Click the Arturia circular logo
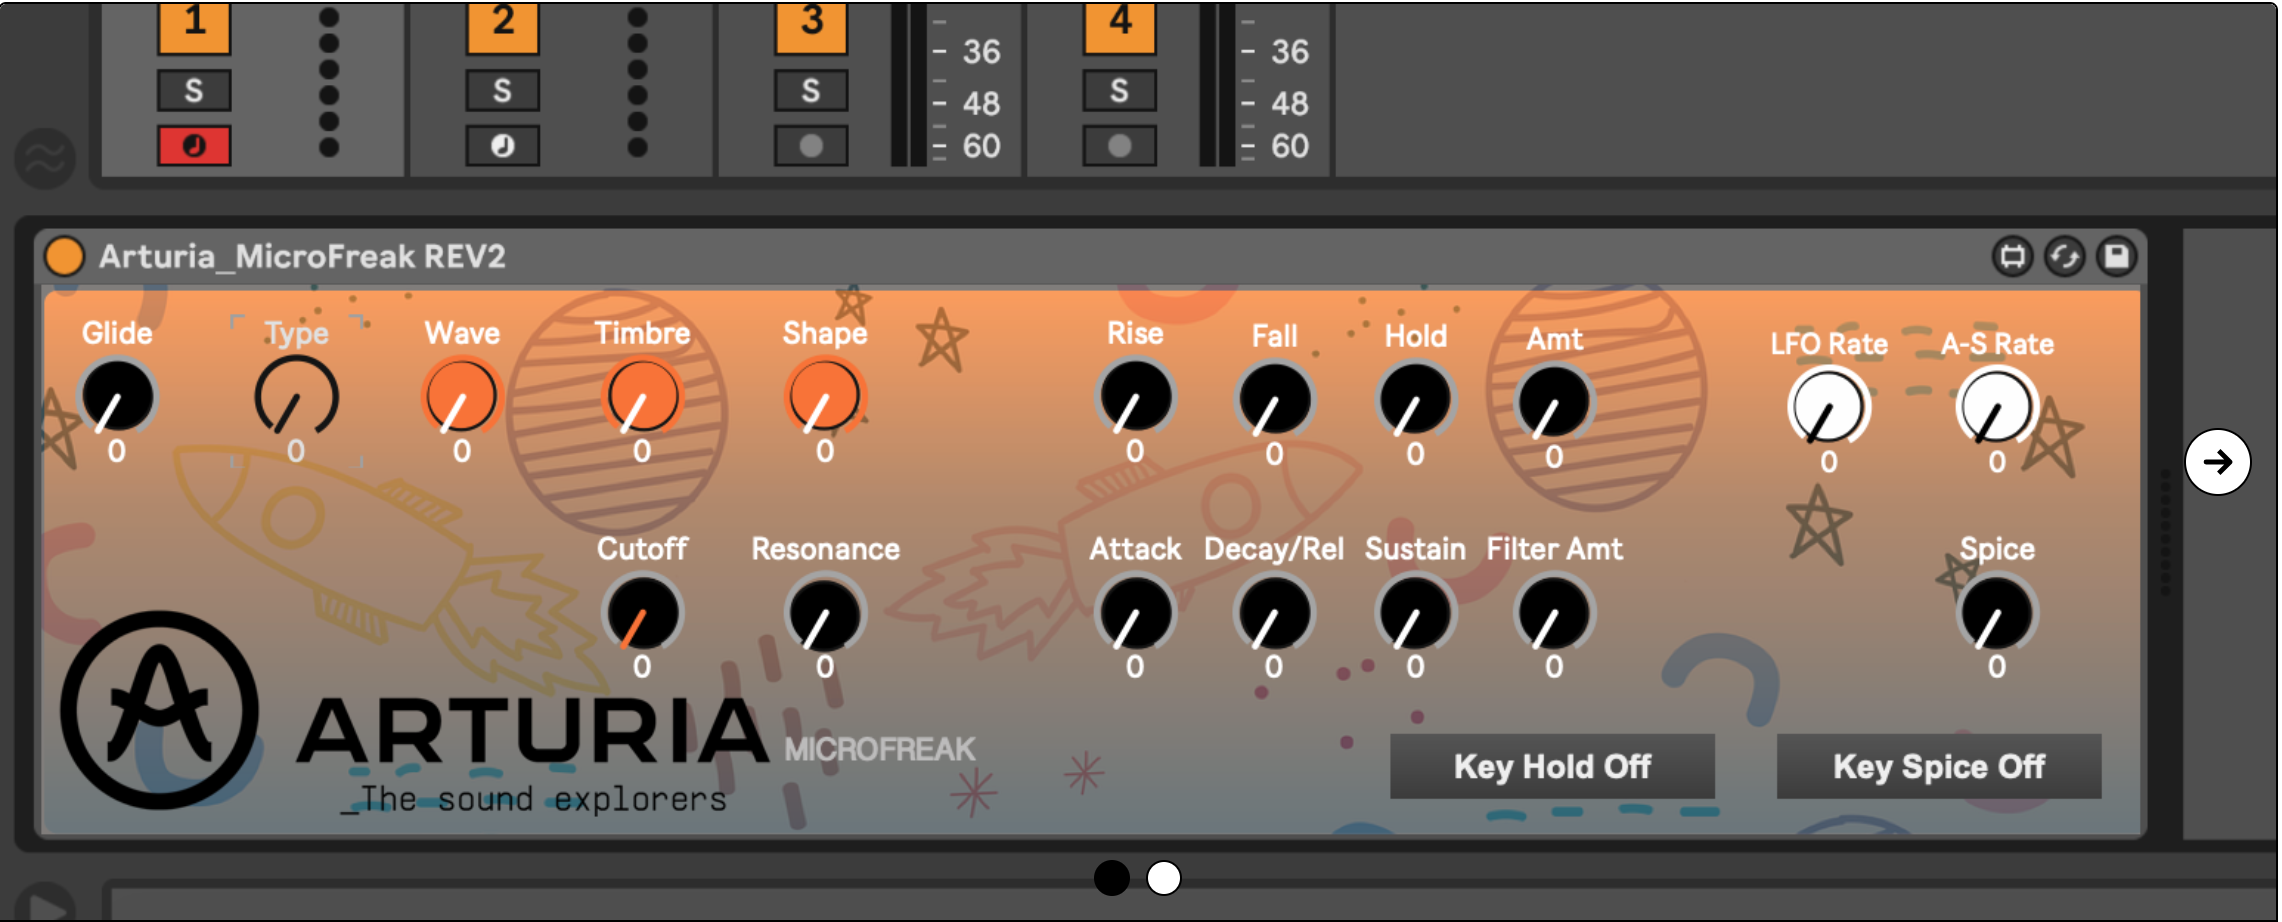2282x922 pixels. coord(160,710)
